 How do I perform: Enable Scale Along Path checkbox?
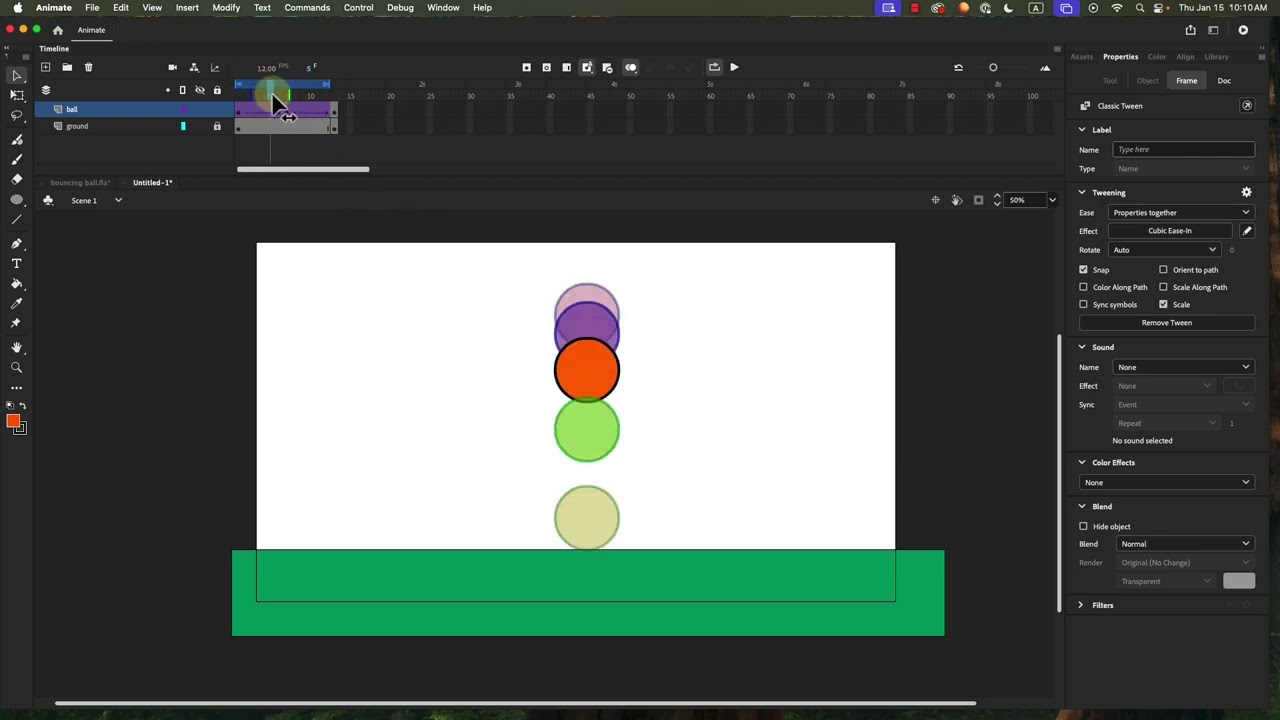pyautogui.click(x=1163, y=287)
